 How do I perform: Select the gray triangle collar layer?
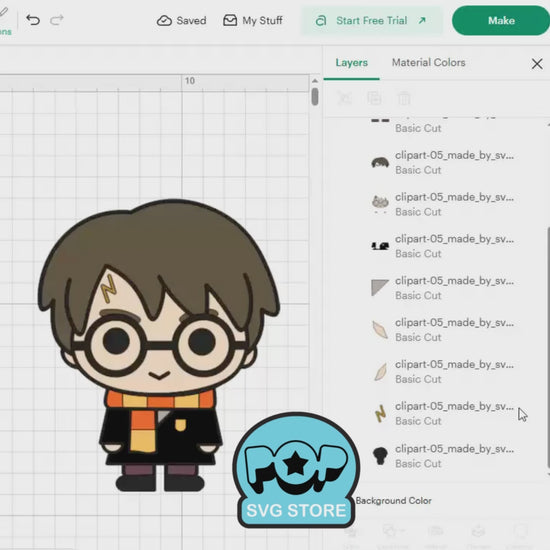pos(443,288)
